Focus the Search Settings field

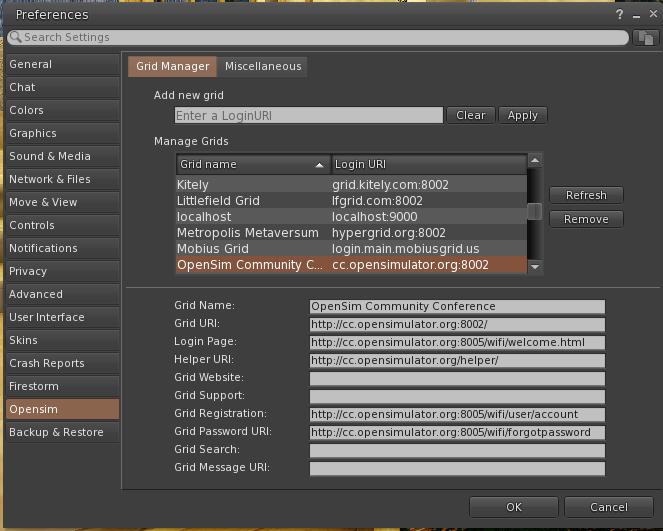coord(318,38)
